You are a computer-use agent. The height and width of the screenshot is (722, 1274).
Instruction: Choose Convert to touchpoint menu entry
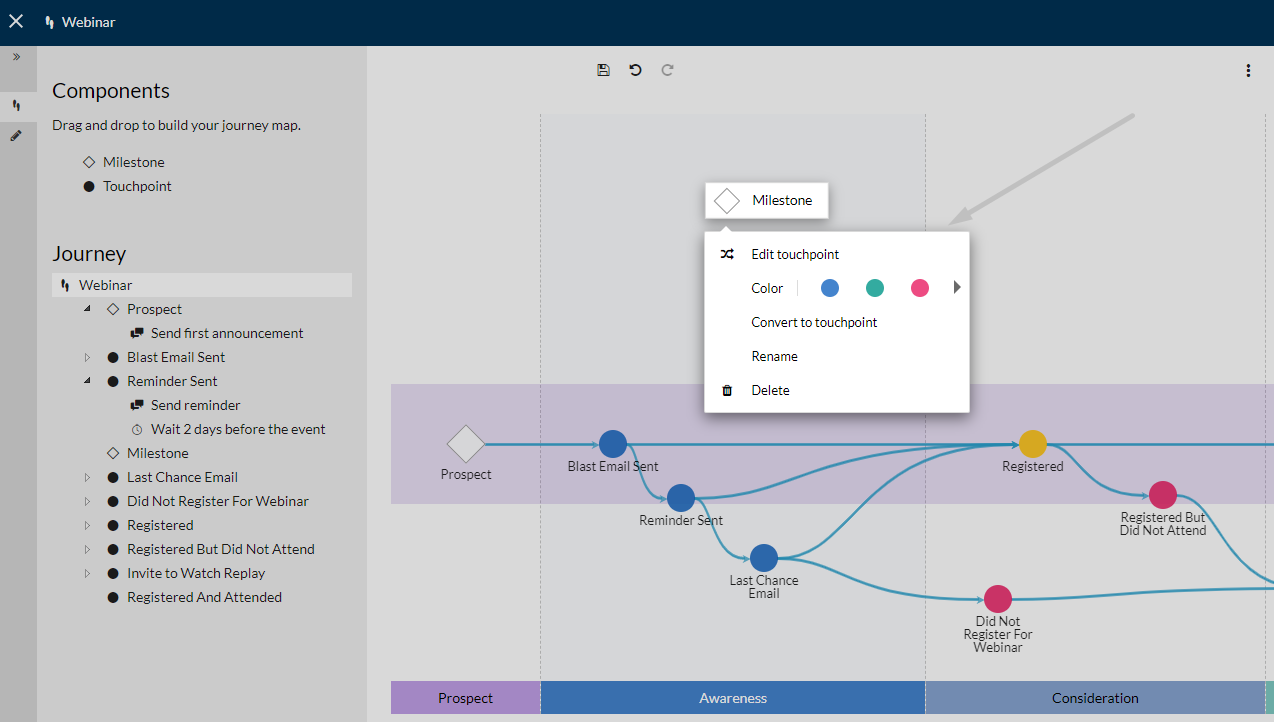click(x=814, y=322)
